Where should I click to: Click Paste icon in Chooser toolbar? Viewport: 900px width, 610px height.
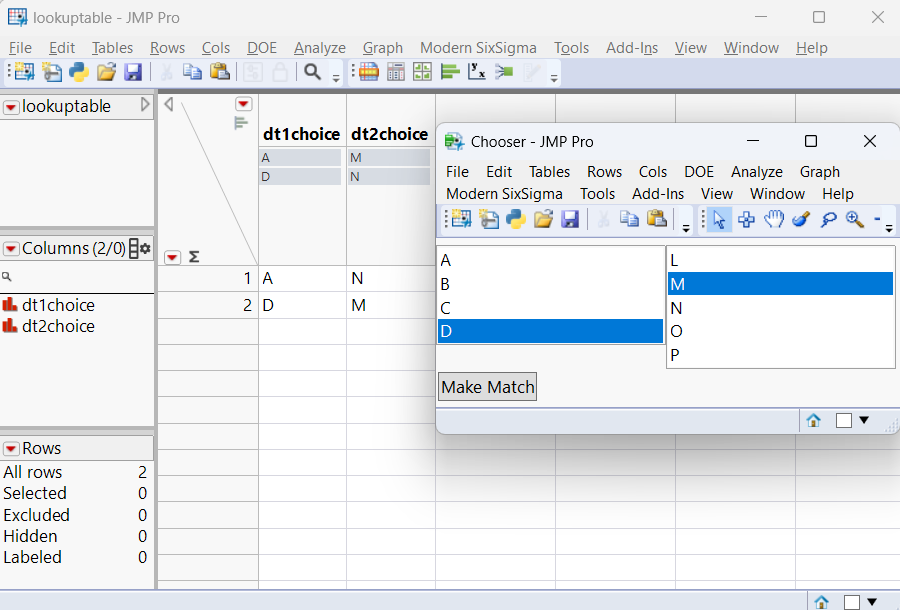pos(657,219)
